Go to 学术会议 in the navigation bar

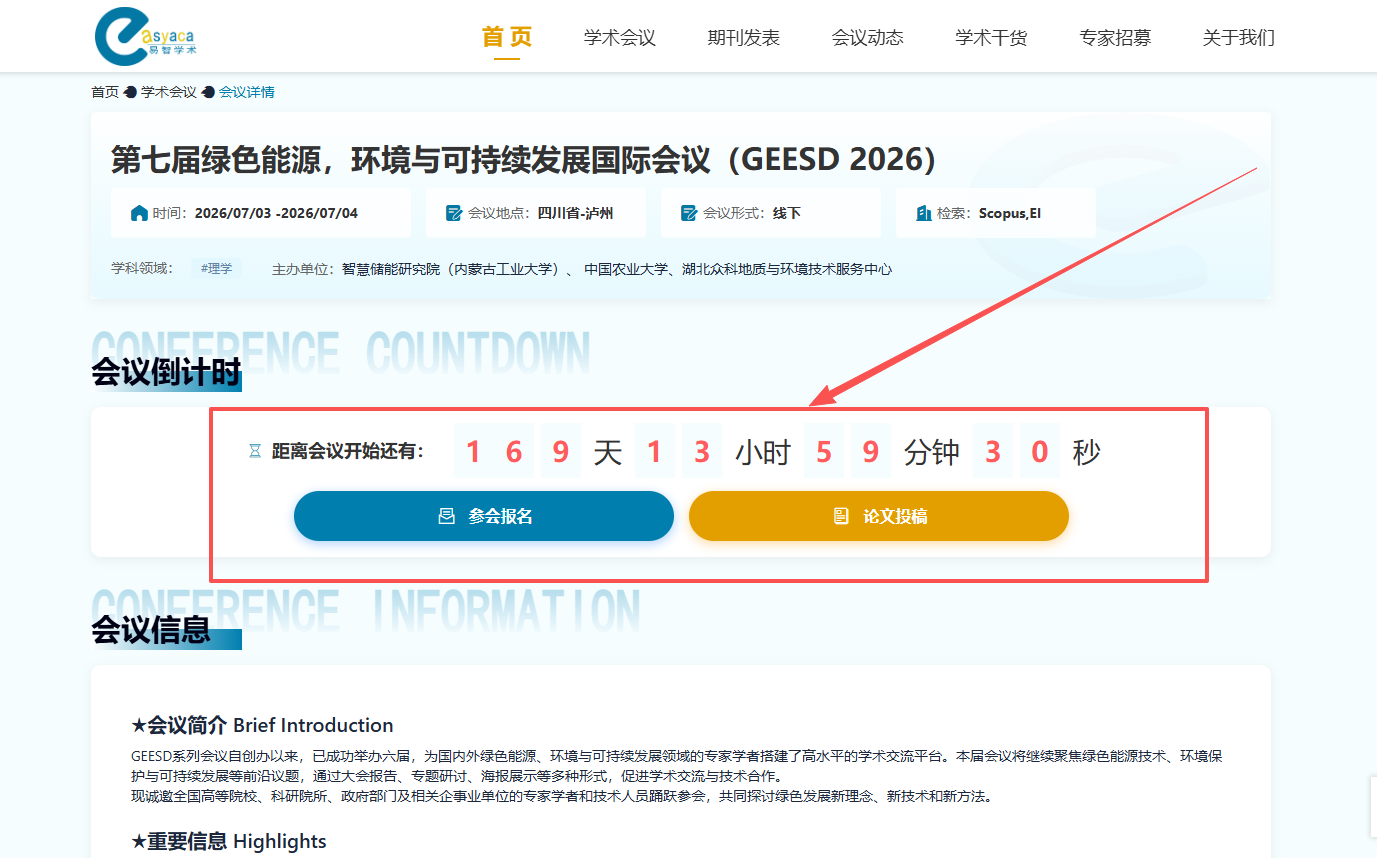coord(620,38)
